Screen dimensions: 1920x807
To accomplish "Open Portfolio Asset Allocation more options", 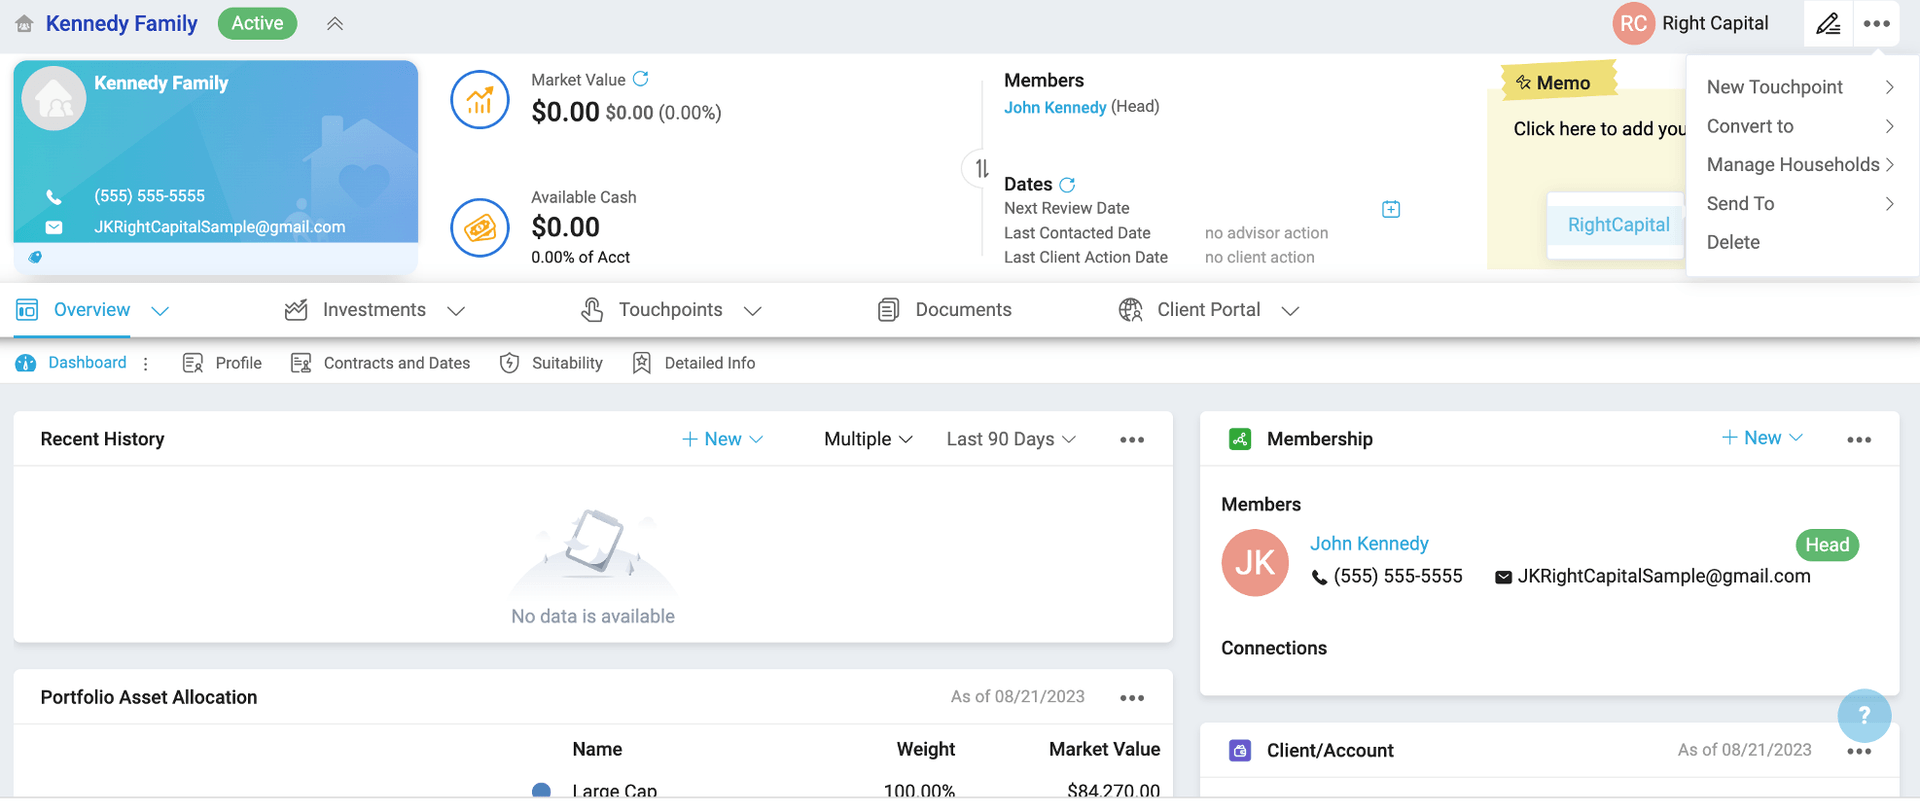I will [1131, 698].
